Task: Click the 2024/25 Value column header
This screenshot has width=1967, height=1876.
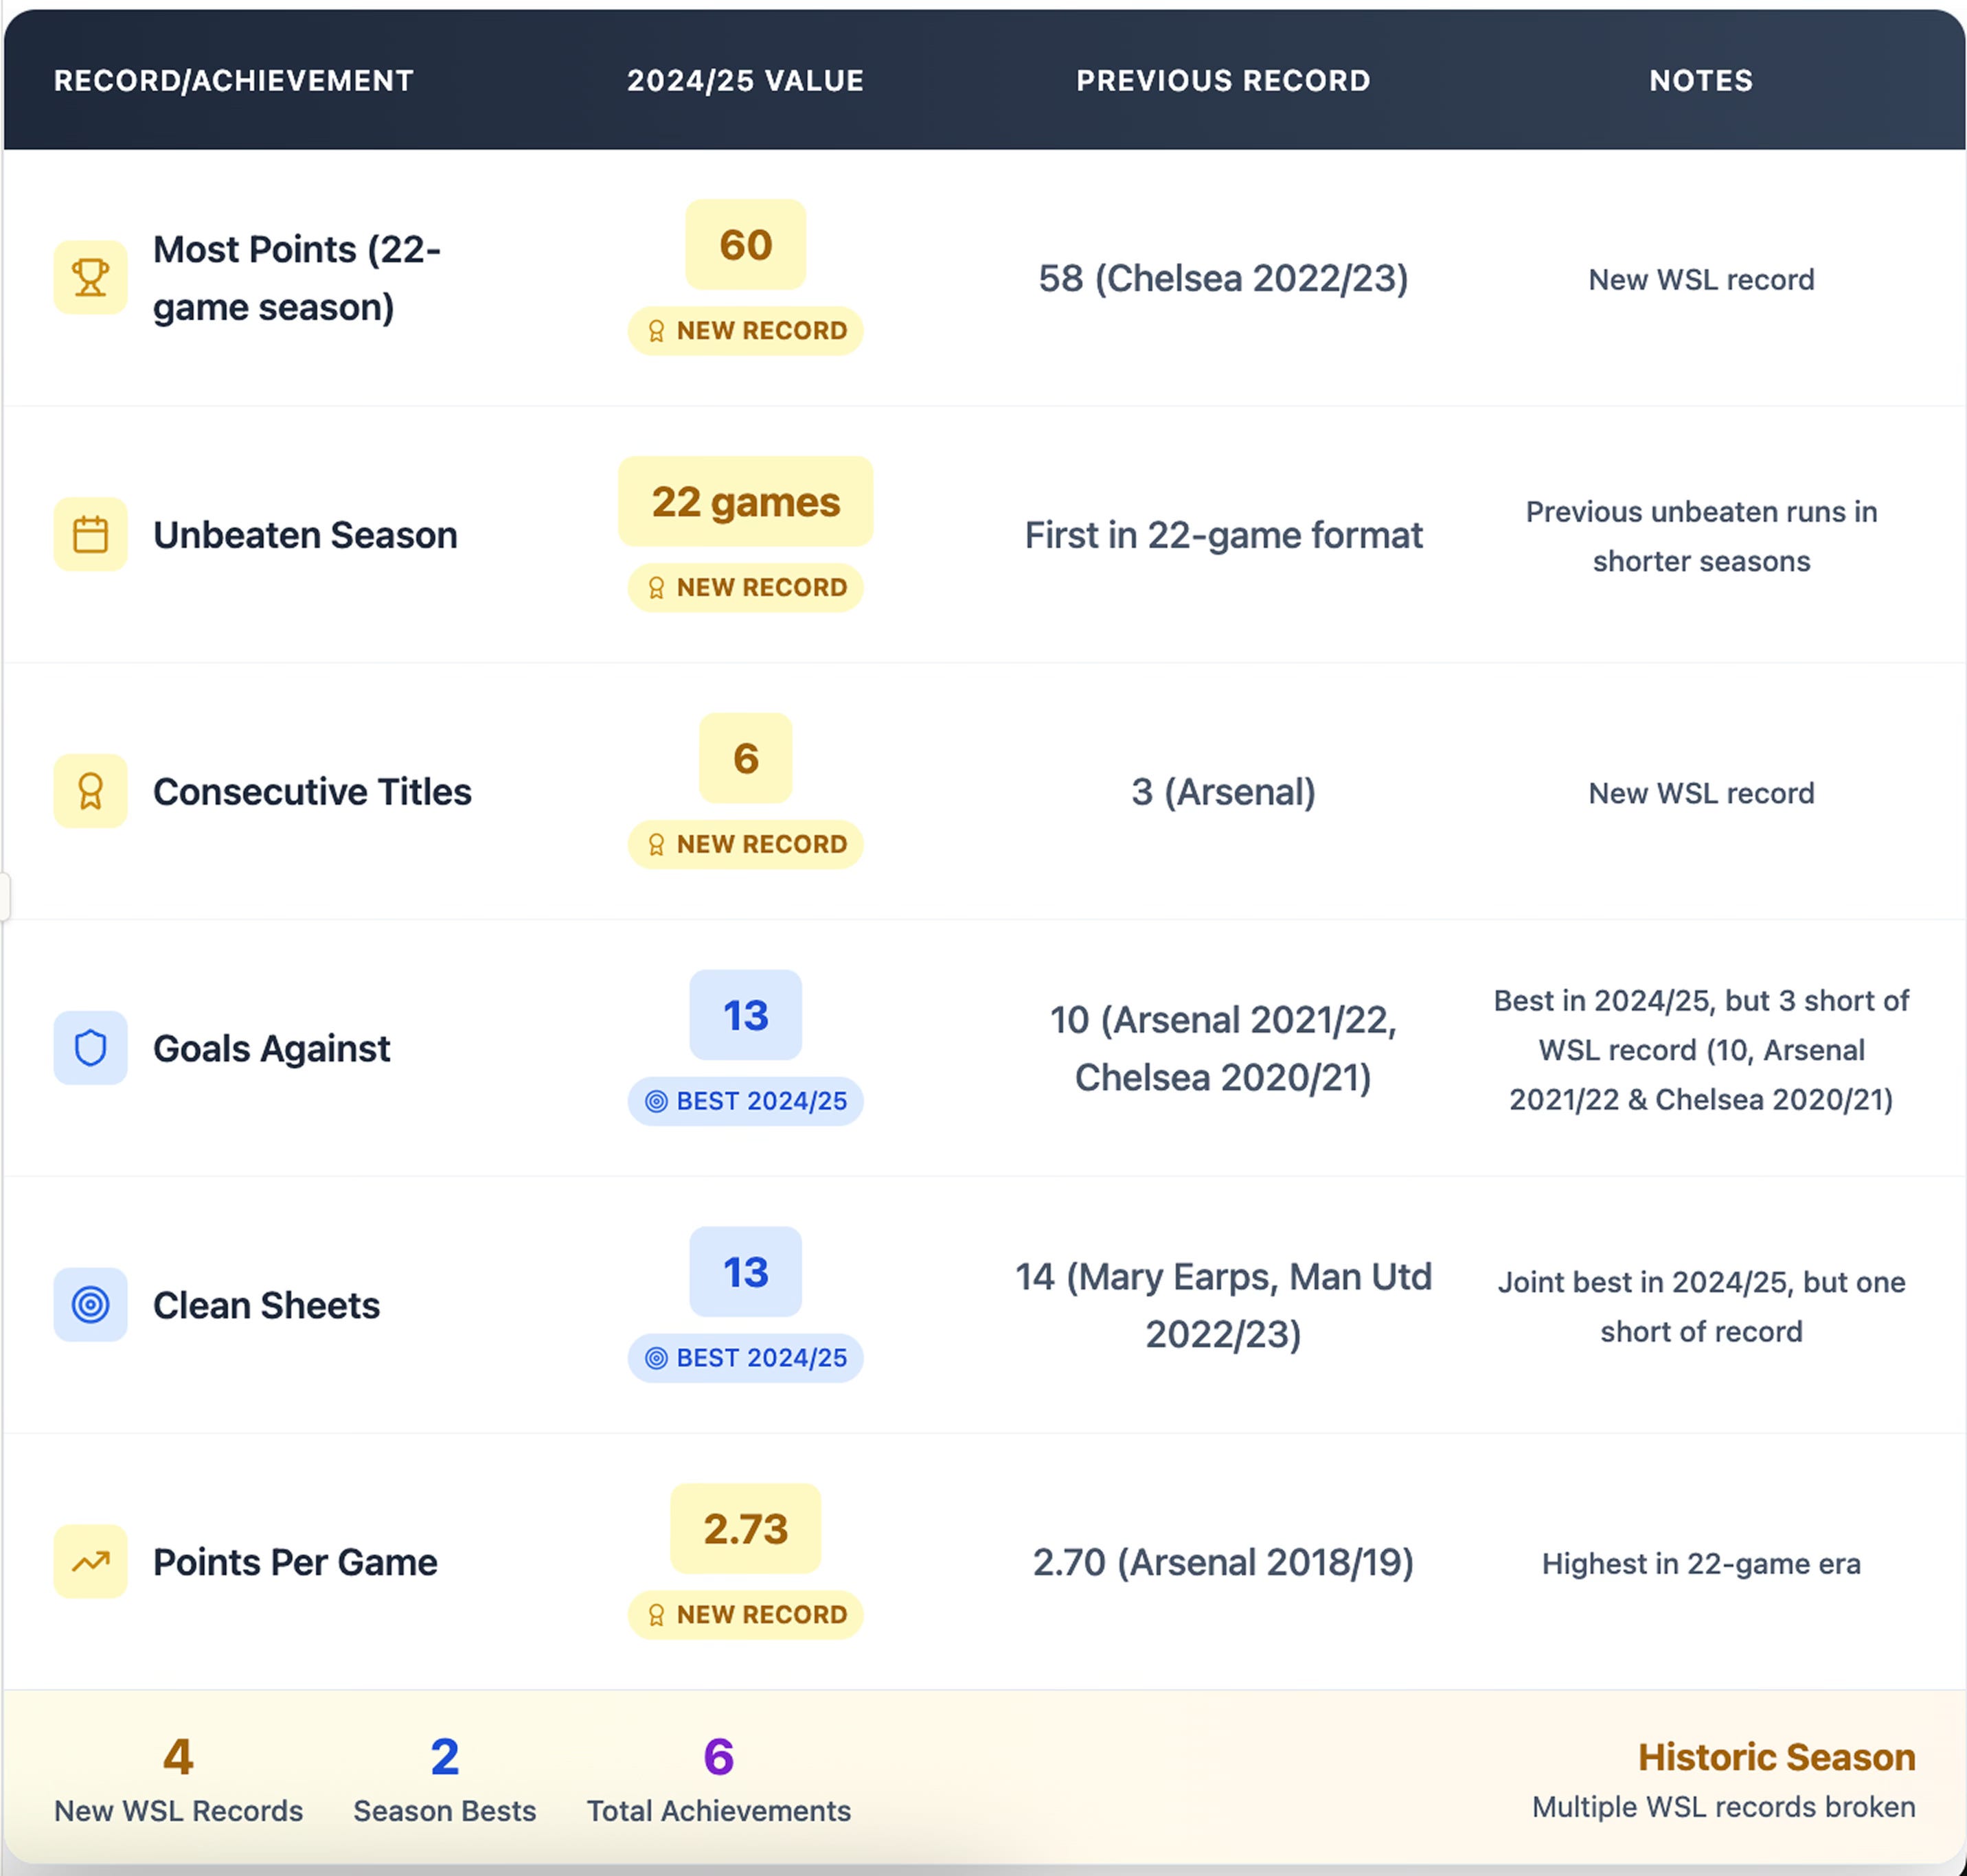Action: (x=745, y=81)
